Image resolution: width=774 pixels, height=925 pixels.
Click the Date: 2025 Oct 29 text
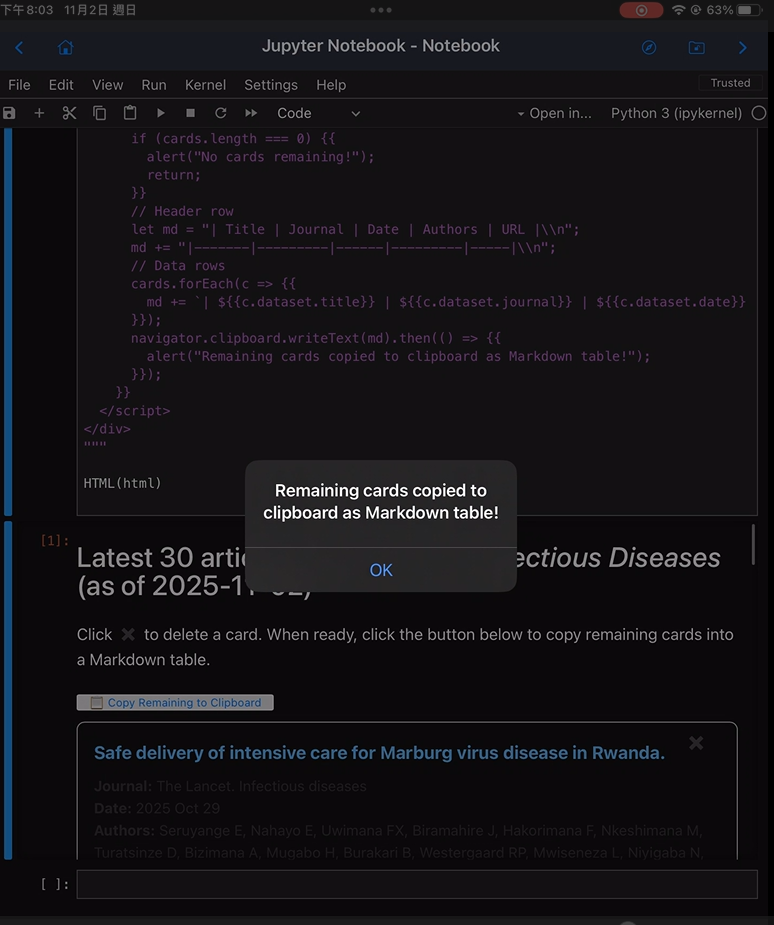tap(157, 808)
